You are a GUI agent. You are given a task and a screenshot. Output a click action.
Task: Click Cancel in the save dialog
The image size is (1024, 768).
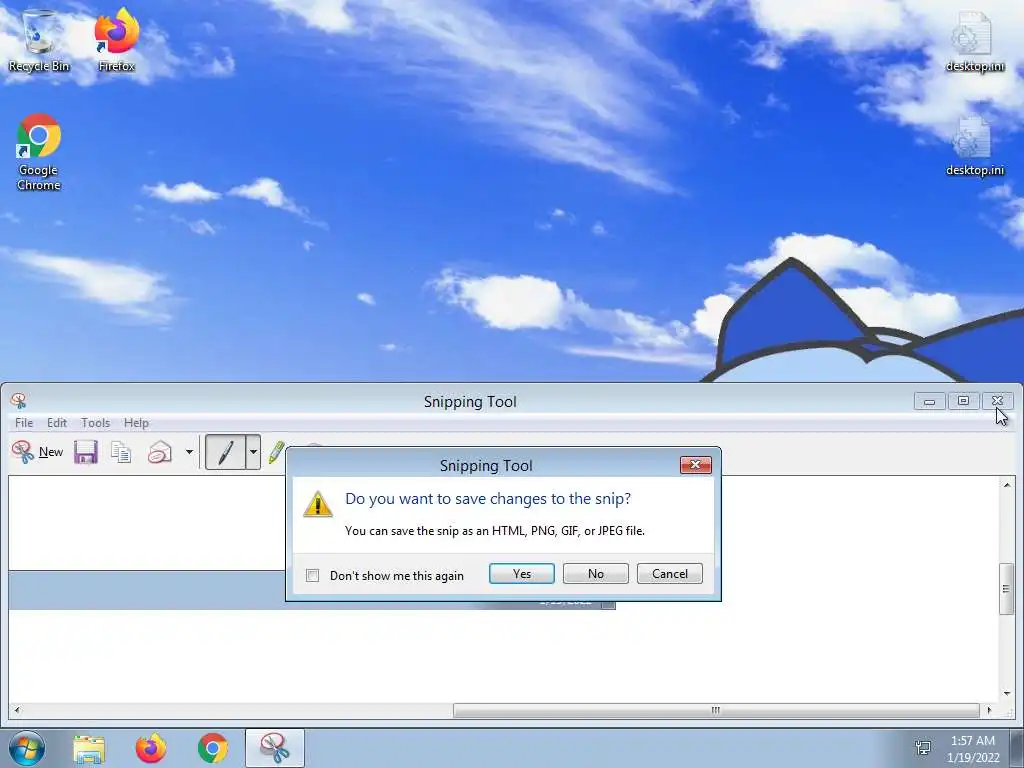(670, 573)
